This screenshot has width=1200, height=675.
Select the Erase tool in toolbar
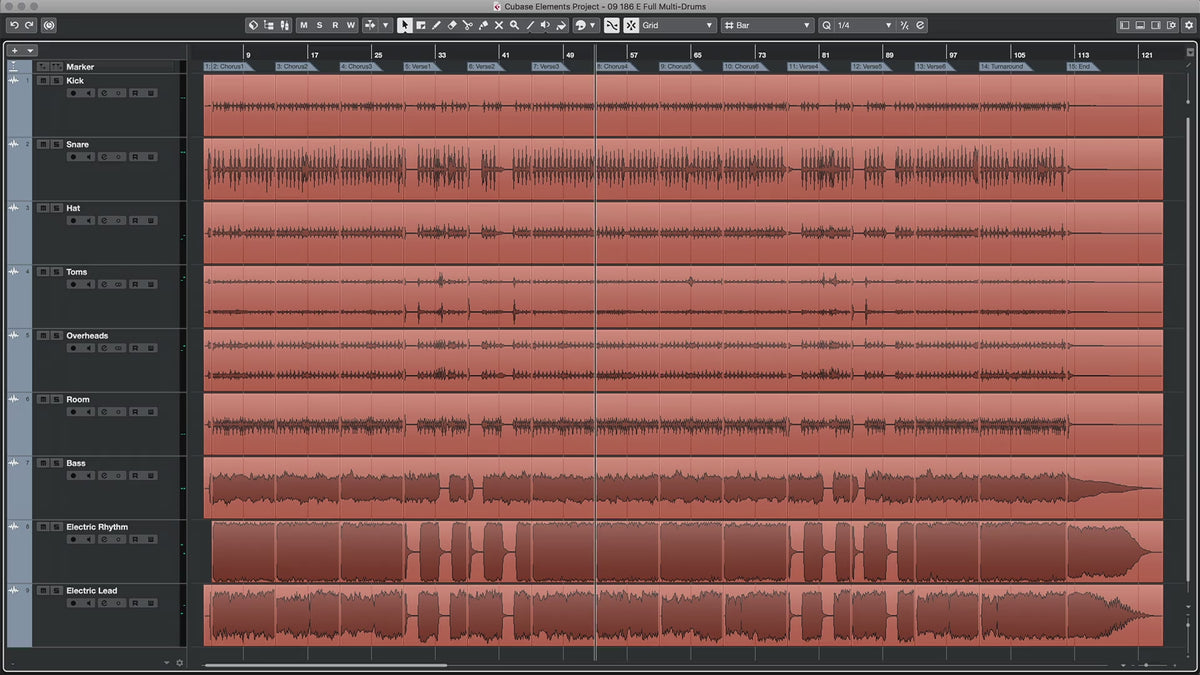click(451, 25)
